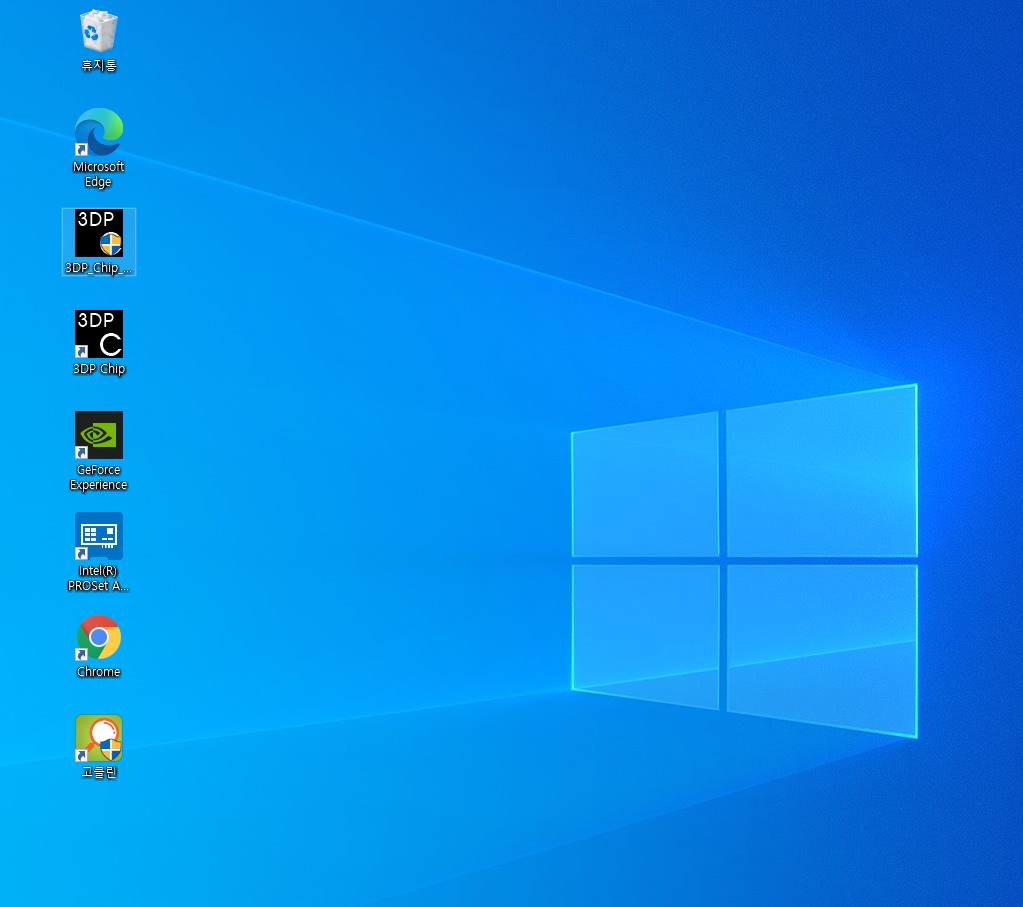
Task: Click the '휴지통' label text
Action: click(99, 65)
